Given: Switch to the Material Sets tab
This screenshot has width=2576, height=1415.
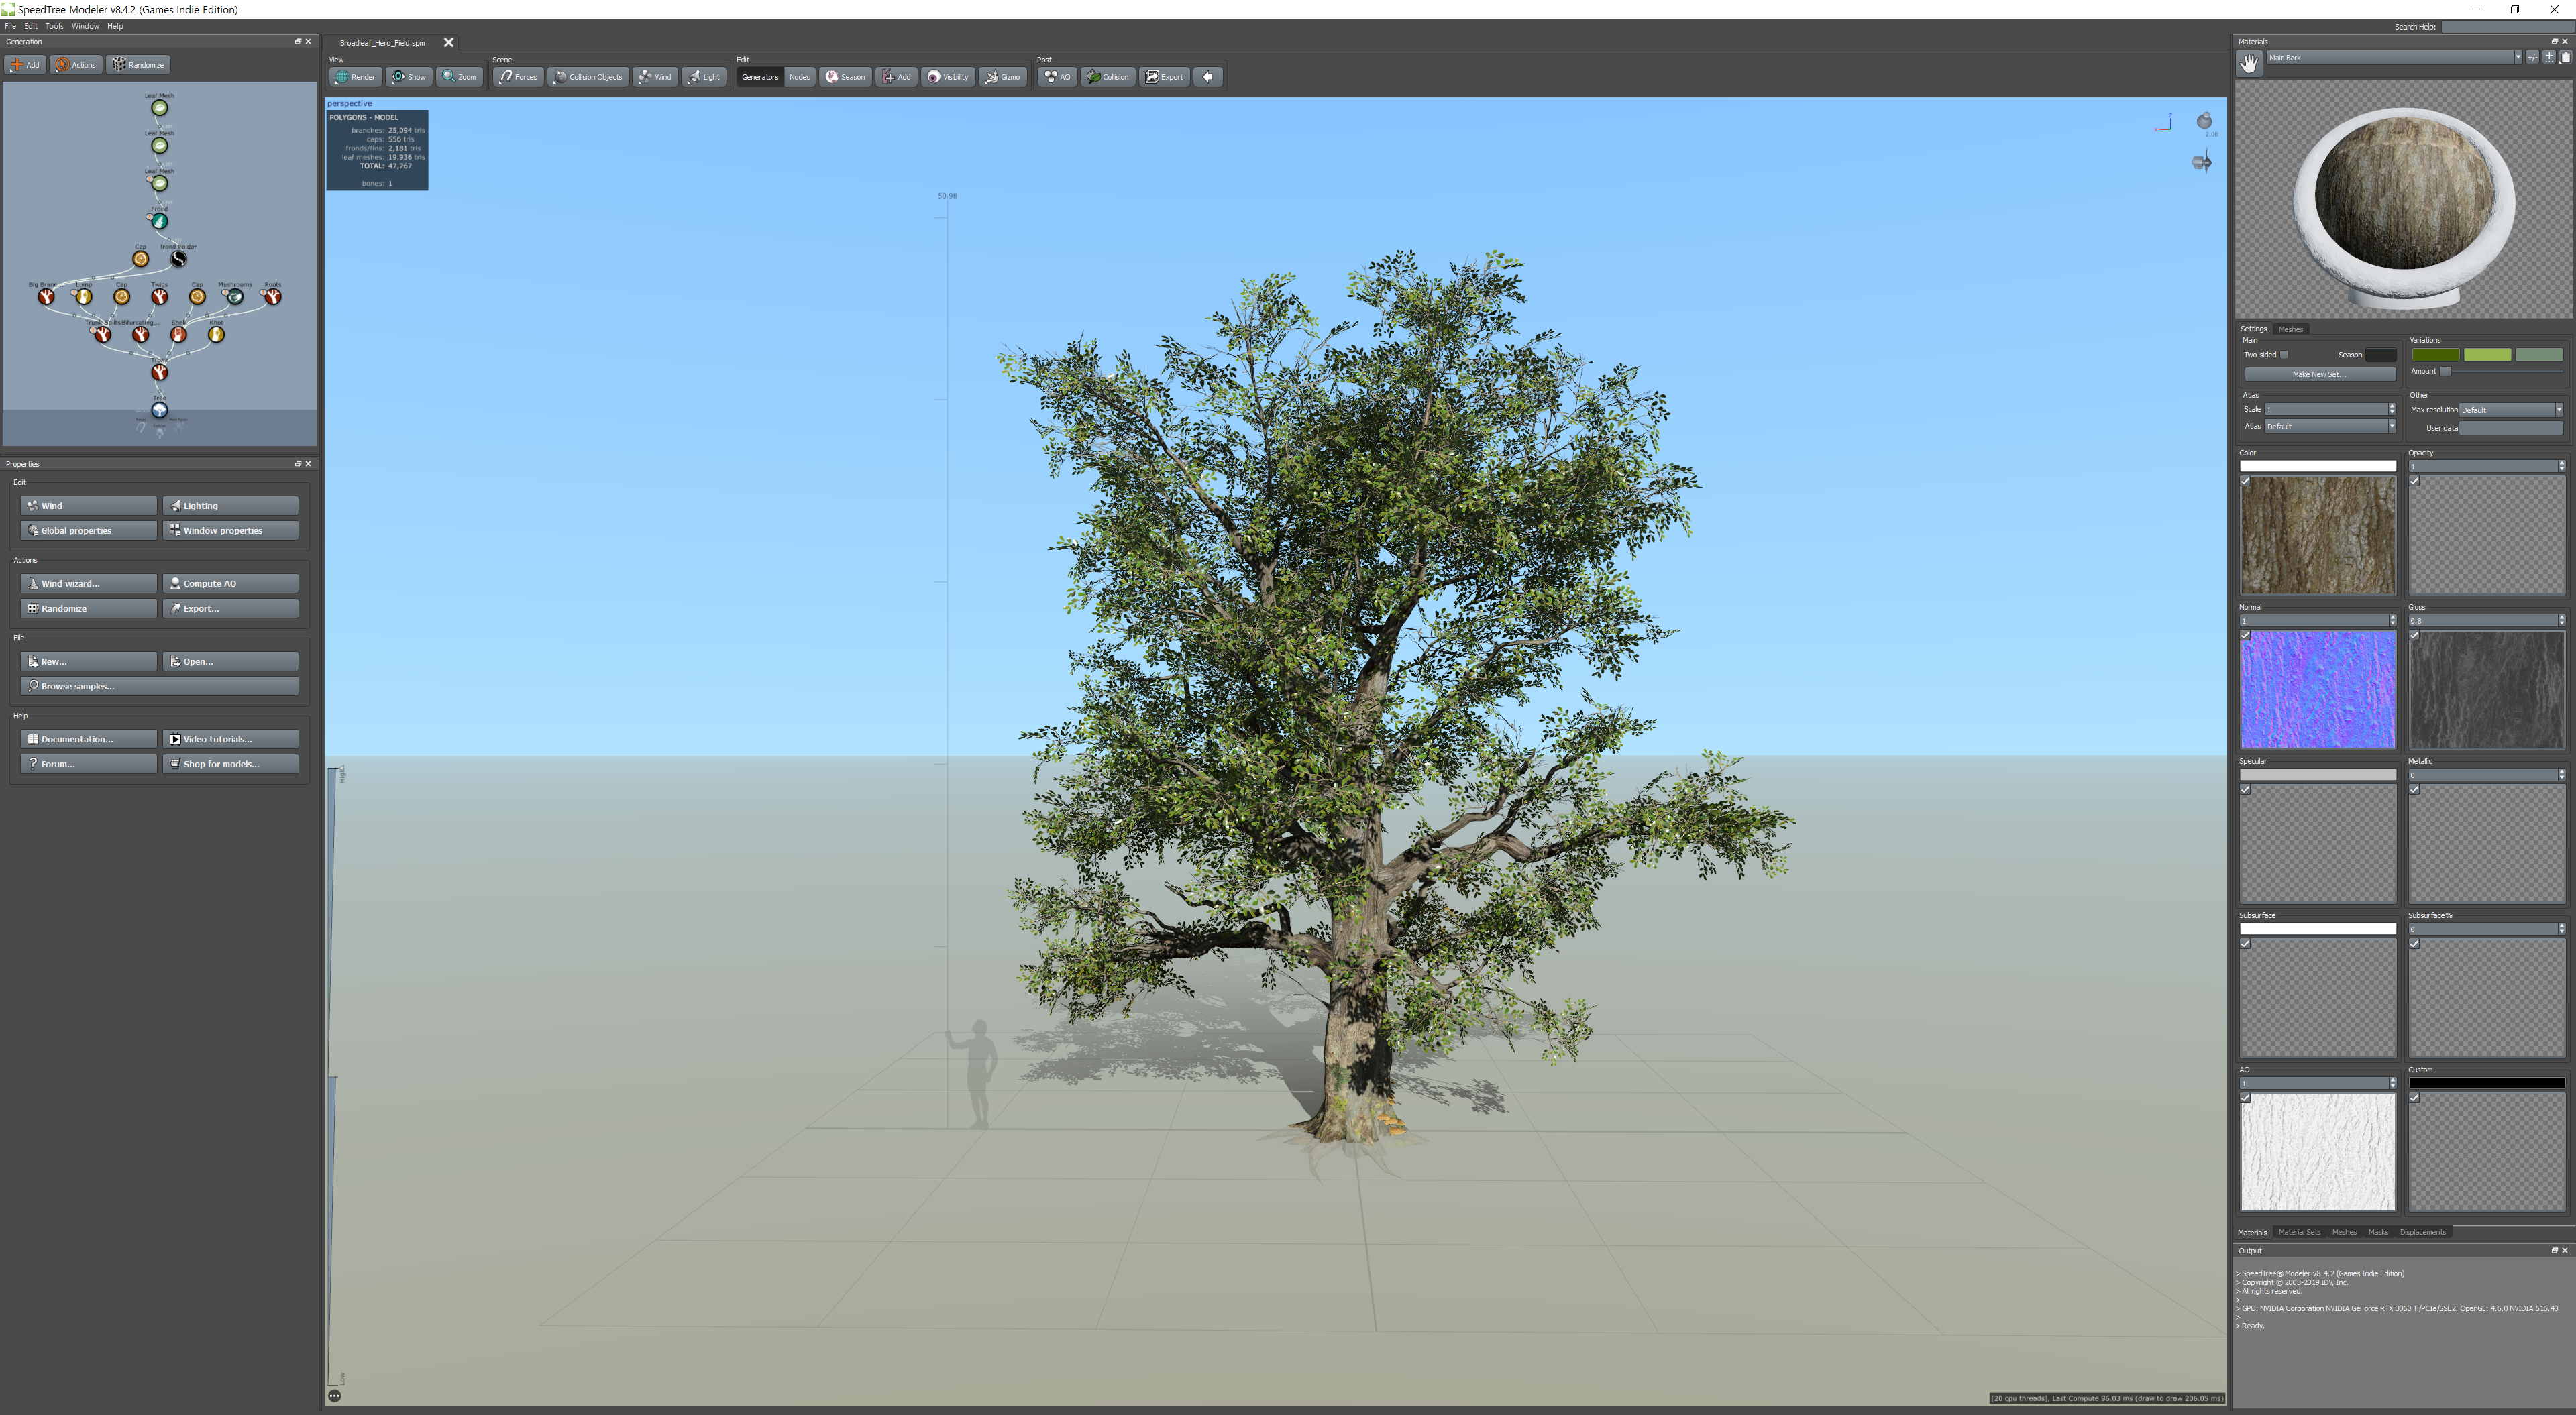Looking at the screenshot, I should coord(2299,1232).
